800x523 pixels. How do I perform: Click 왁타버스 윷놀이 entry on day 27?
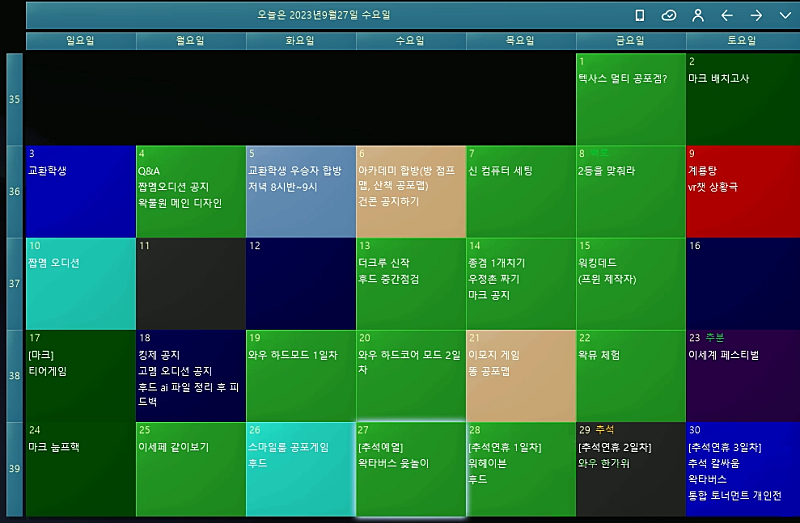coord(393,464)
